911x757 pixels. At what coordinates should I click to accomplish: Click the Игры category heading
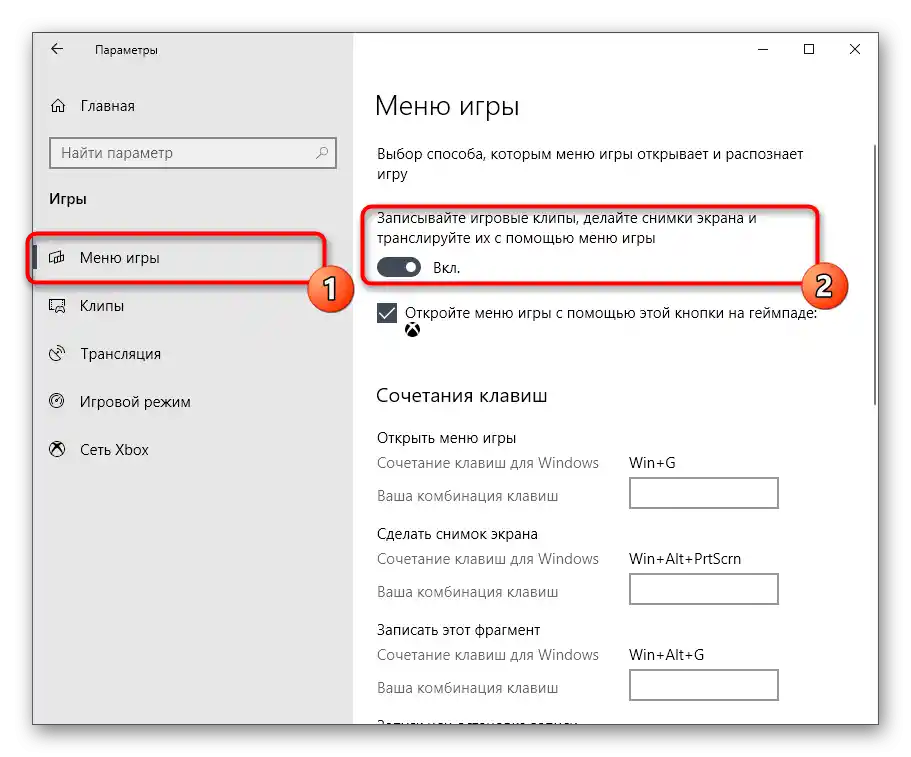(x=68, y=199)
